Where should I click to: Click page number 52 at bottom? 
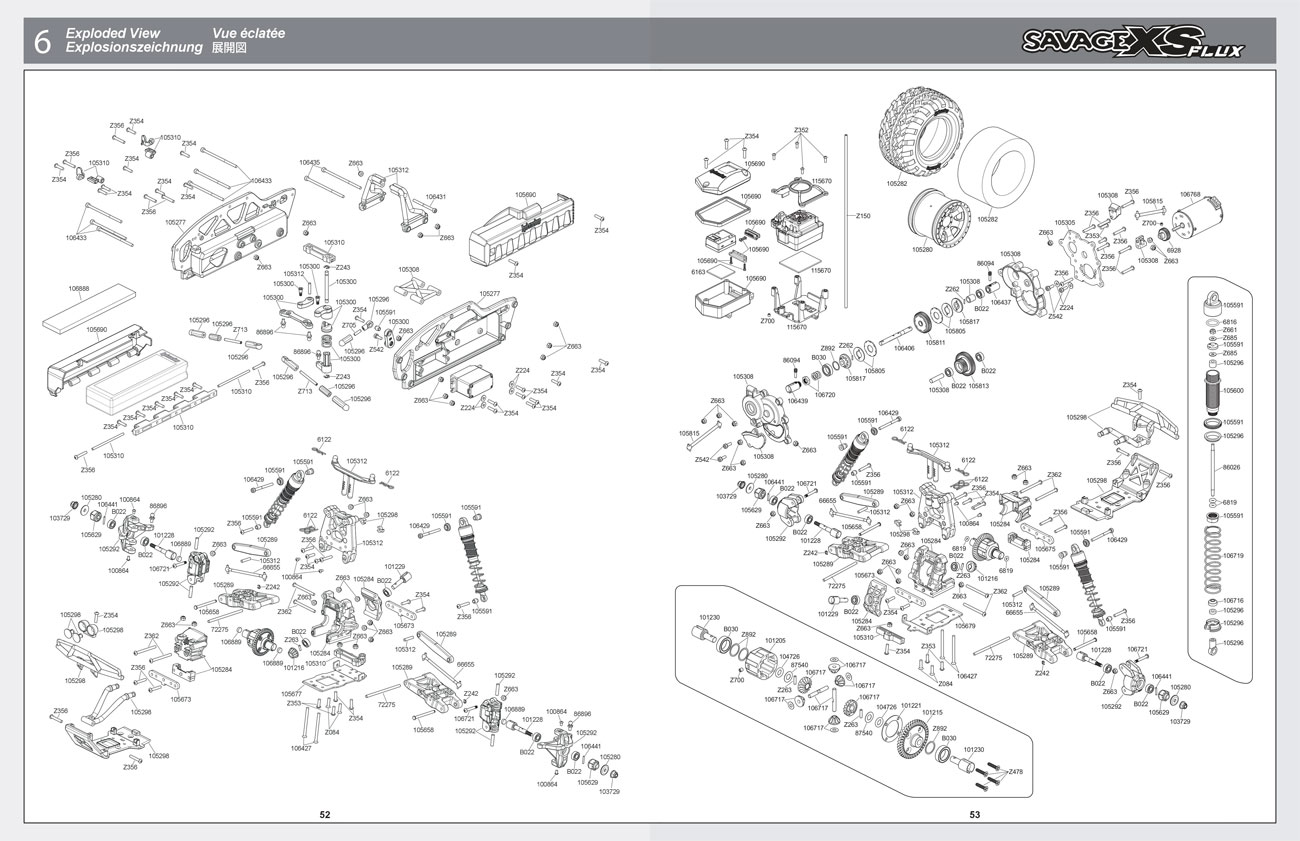(x=325, y=814)
